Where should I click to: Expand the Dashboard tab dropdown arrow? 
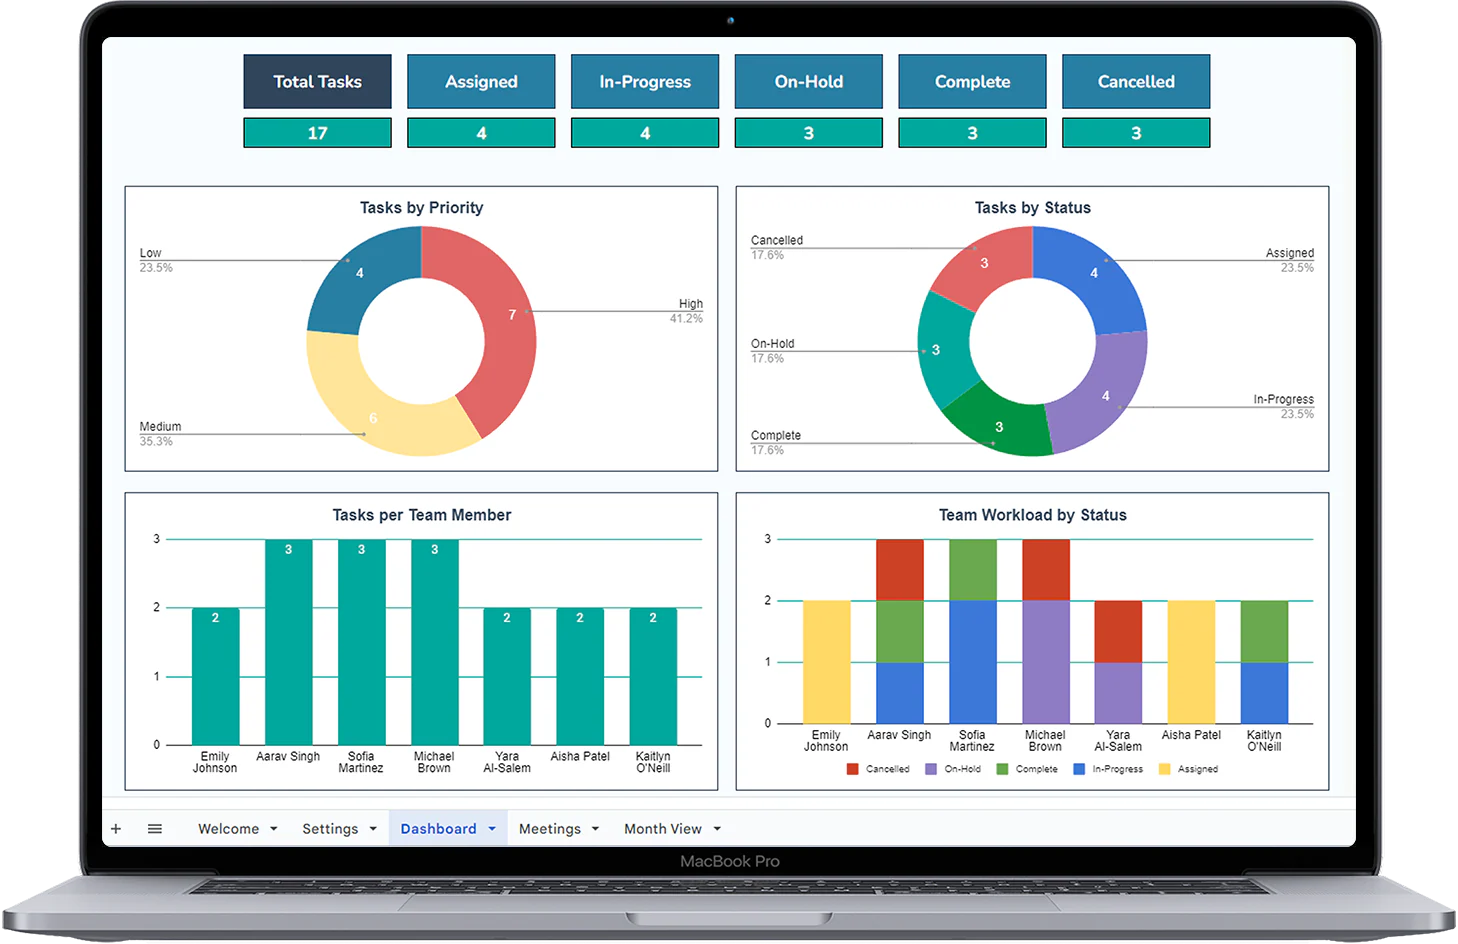[x=492, y=829]
